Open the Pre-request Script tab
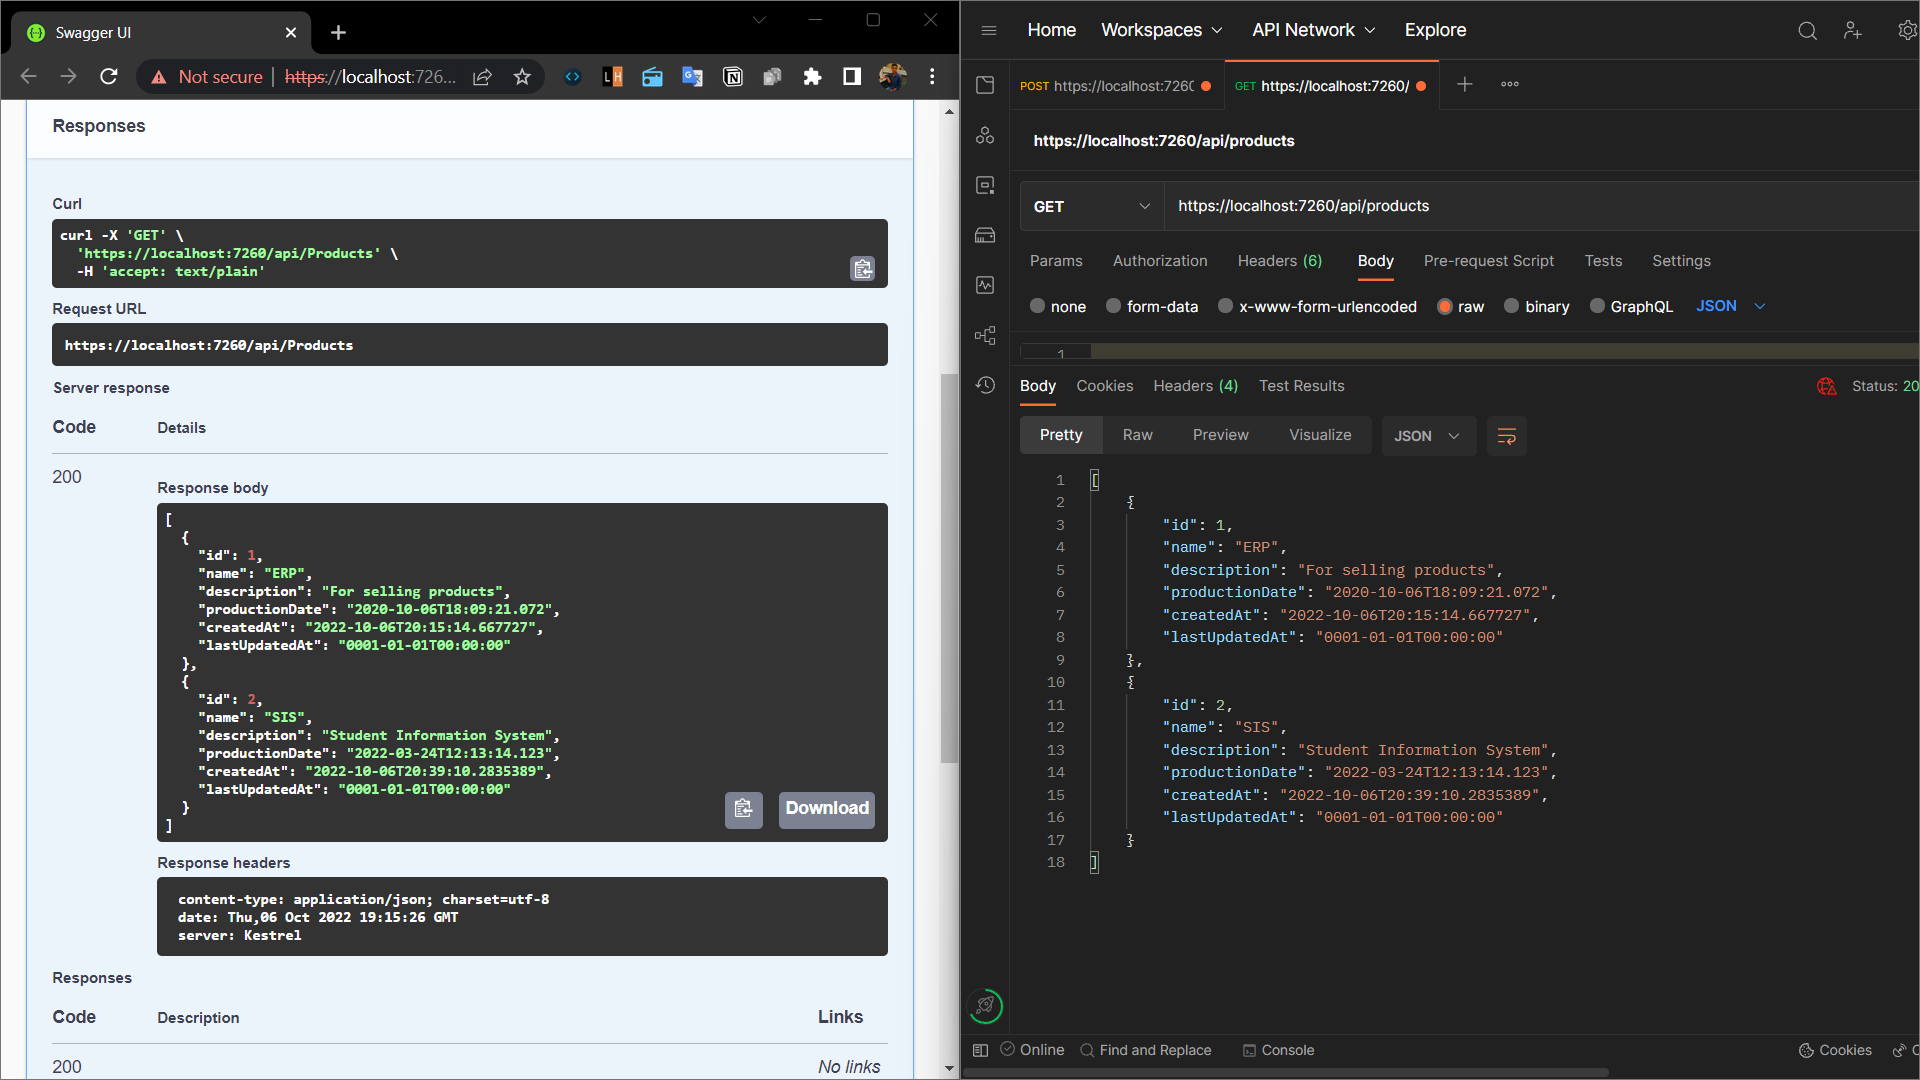Image resolution: width=1920 pixels, height=1080 pixels. point(1489,261)
